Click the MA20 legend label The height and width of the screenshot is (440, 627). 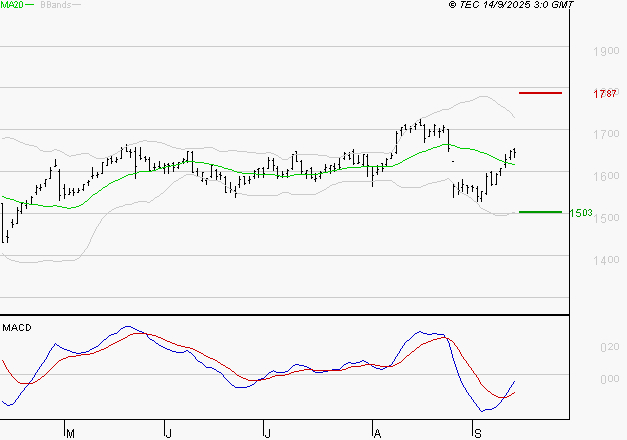(x=12, y=5)
